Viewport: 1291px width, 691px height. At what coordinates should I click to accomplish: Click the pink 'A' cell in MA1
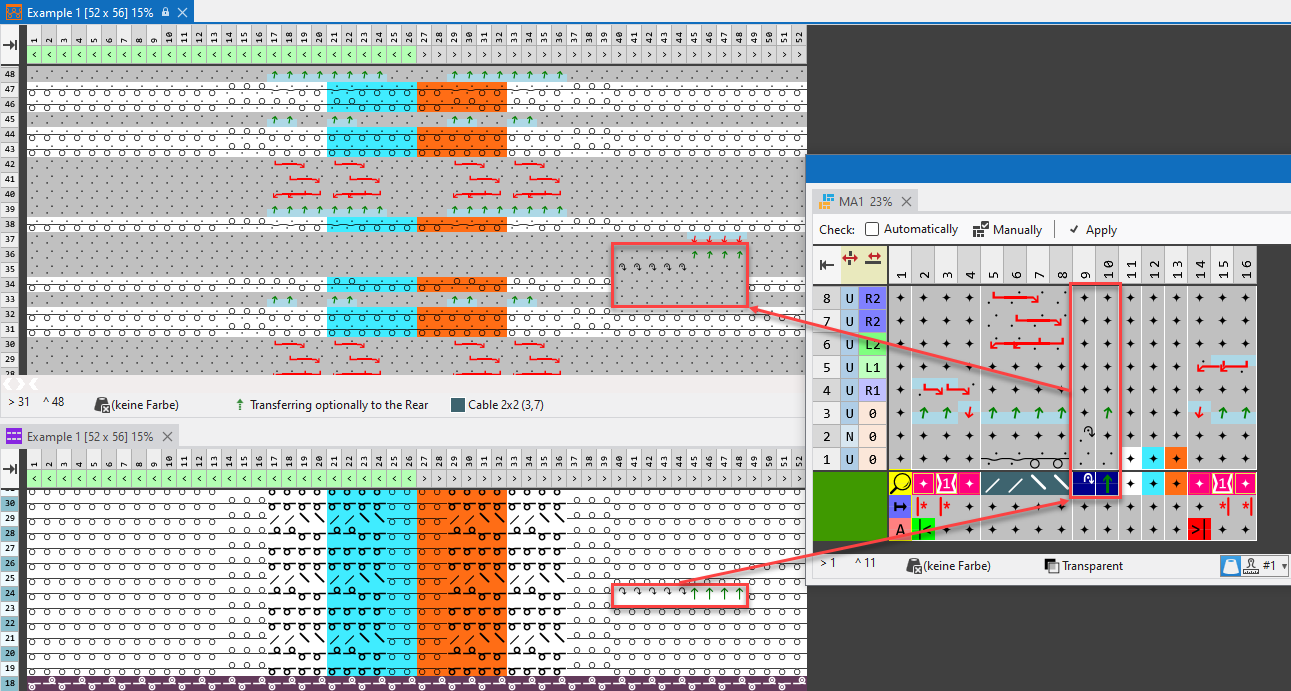(x=900, y=529)
